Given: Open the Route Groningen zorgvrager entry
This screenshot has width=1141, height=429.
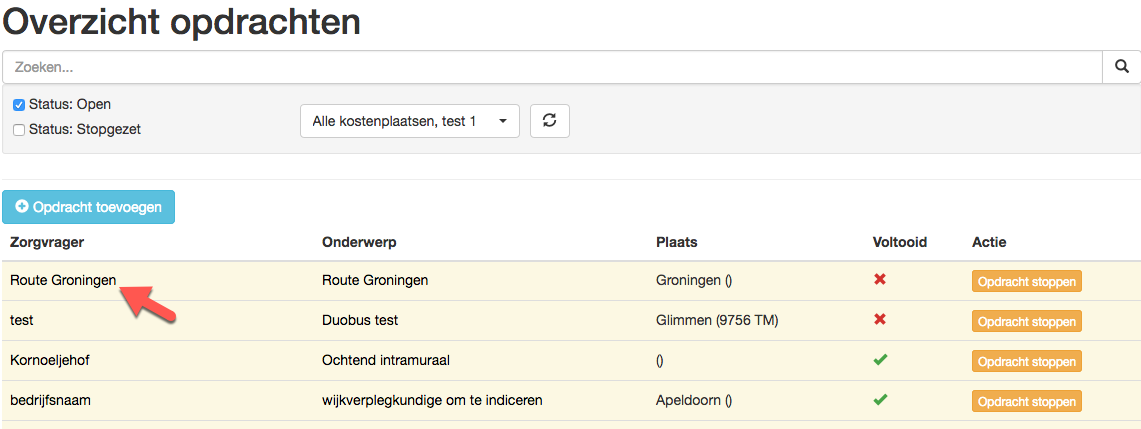Looking at the screenshot, I should (63, 280).
